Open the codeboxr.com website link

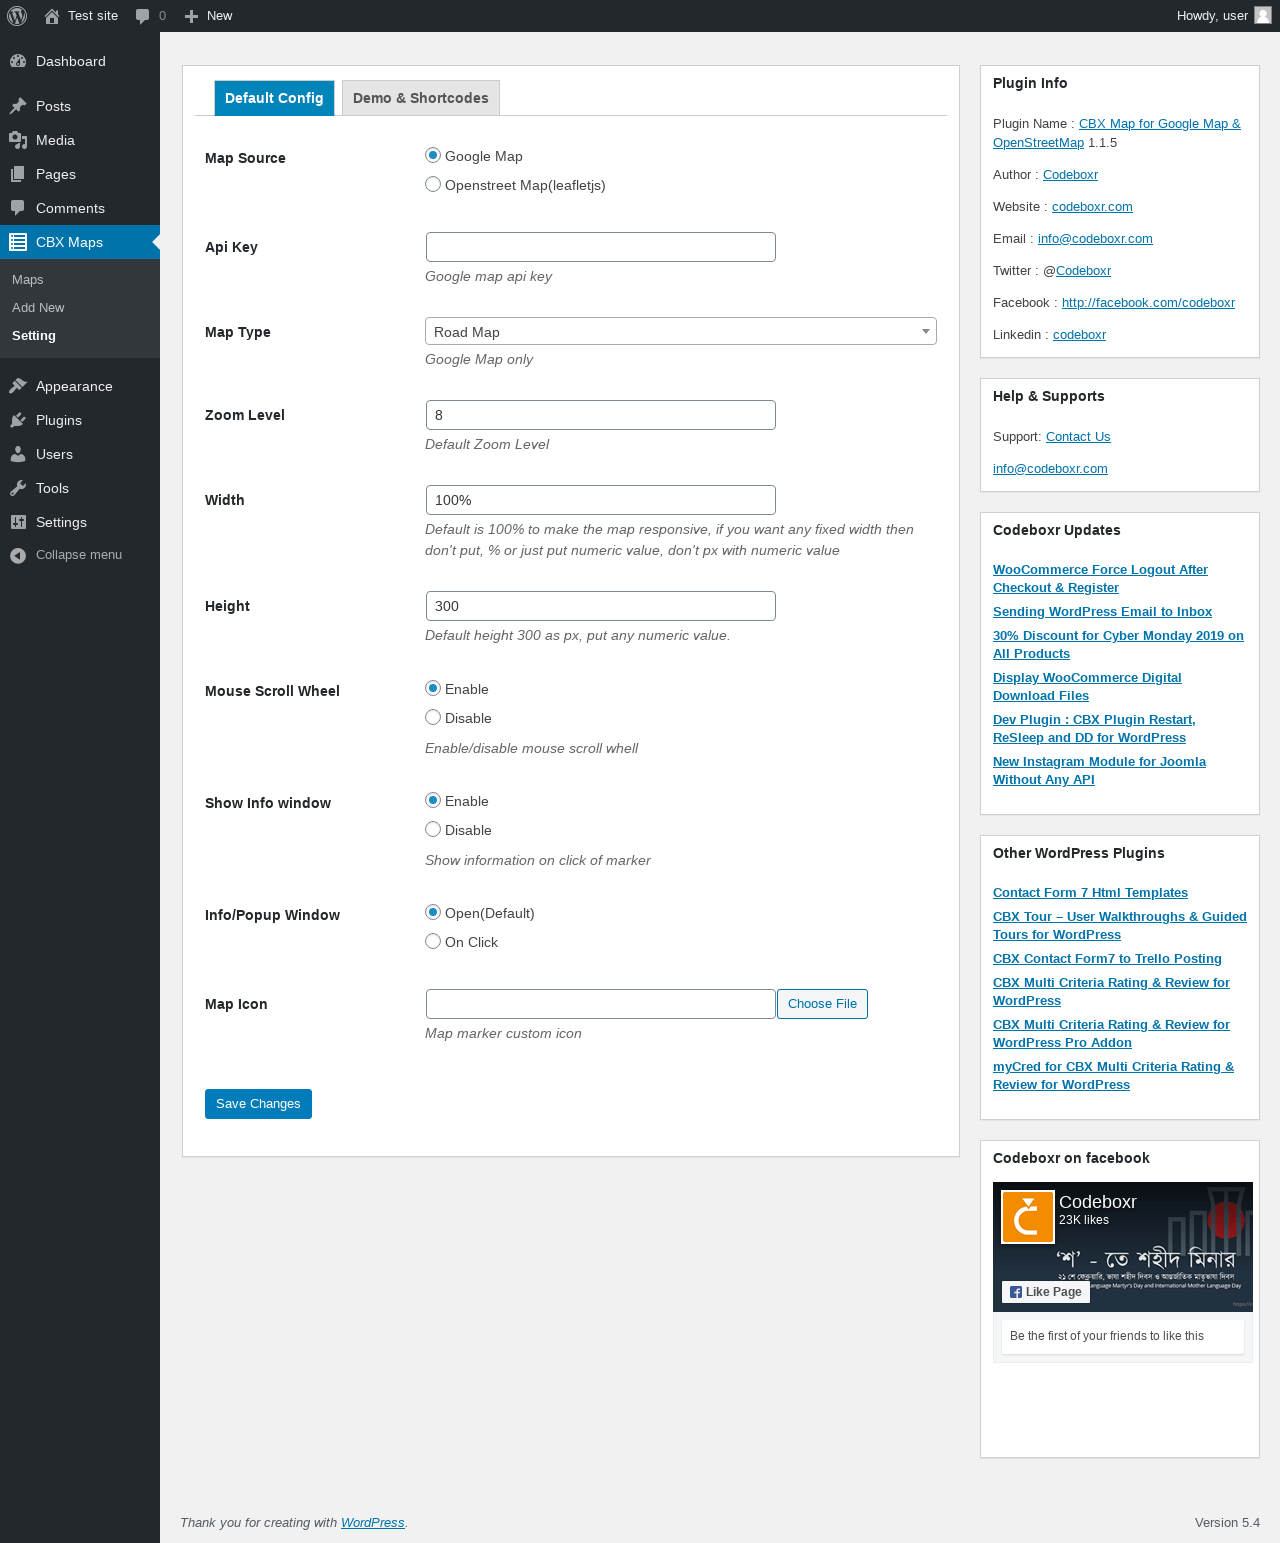coord(1092,207)
